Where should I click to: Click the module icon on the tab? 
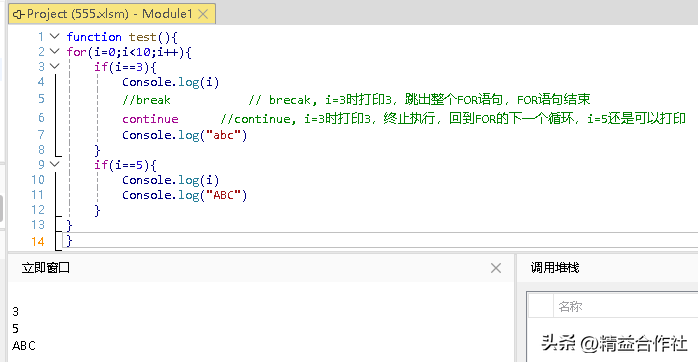tap(18, 15)
